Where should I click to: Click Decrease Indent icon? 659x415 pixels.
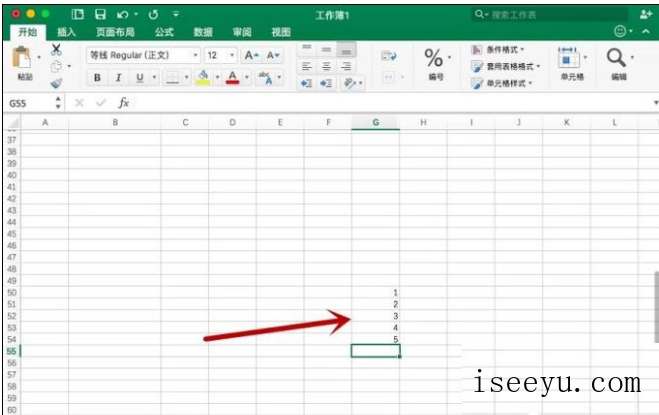click(306, 83)
